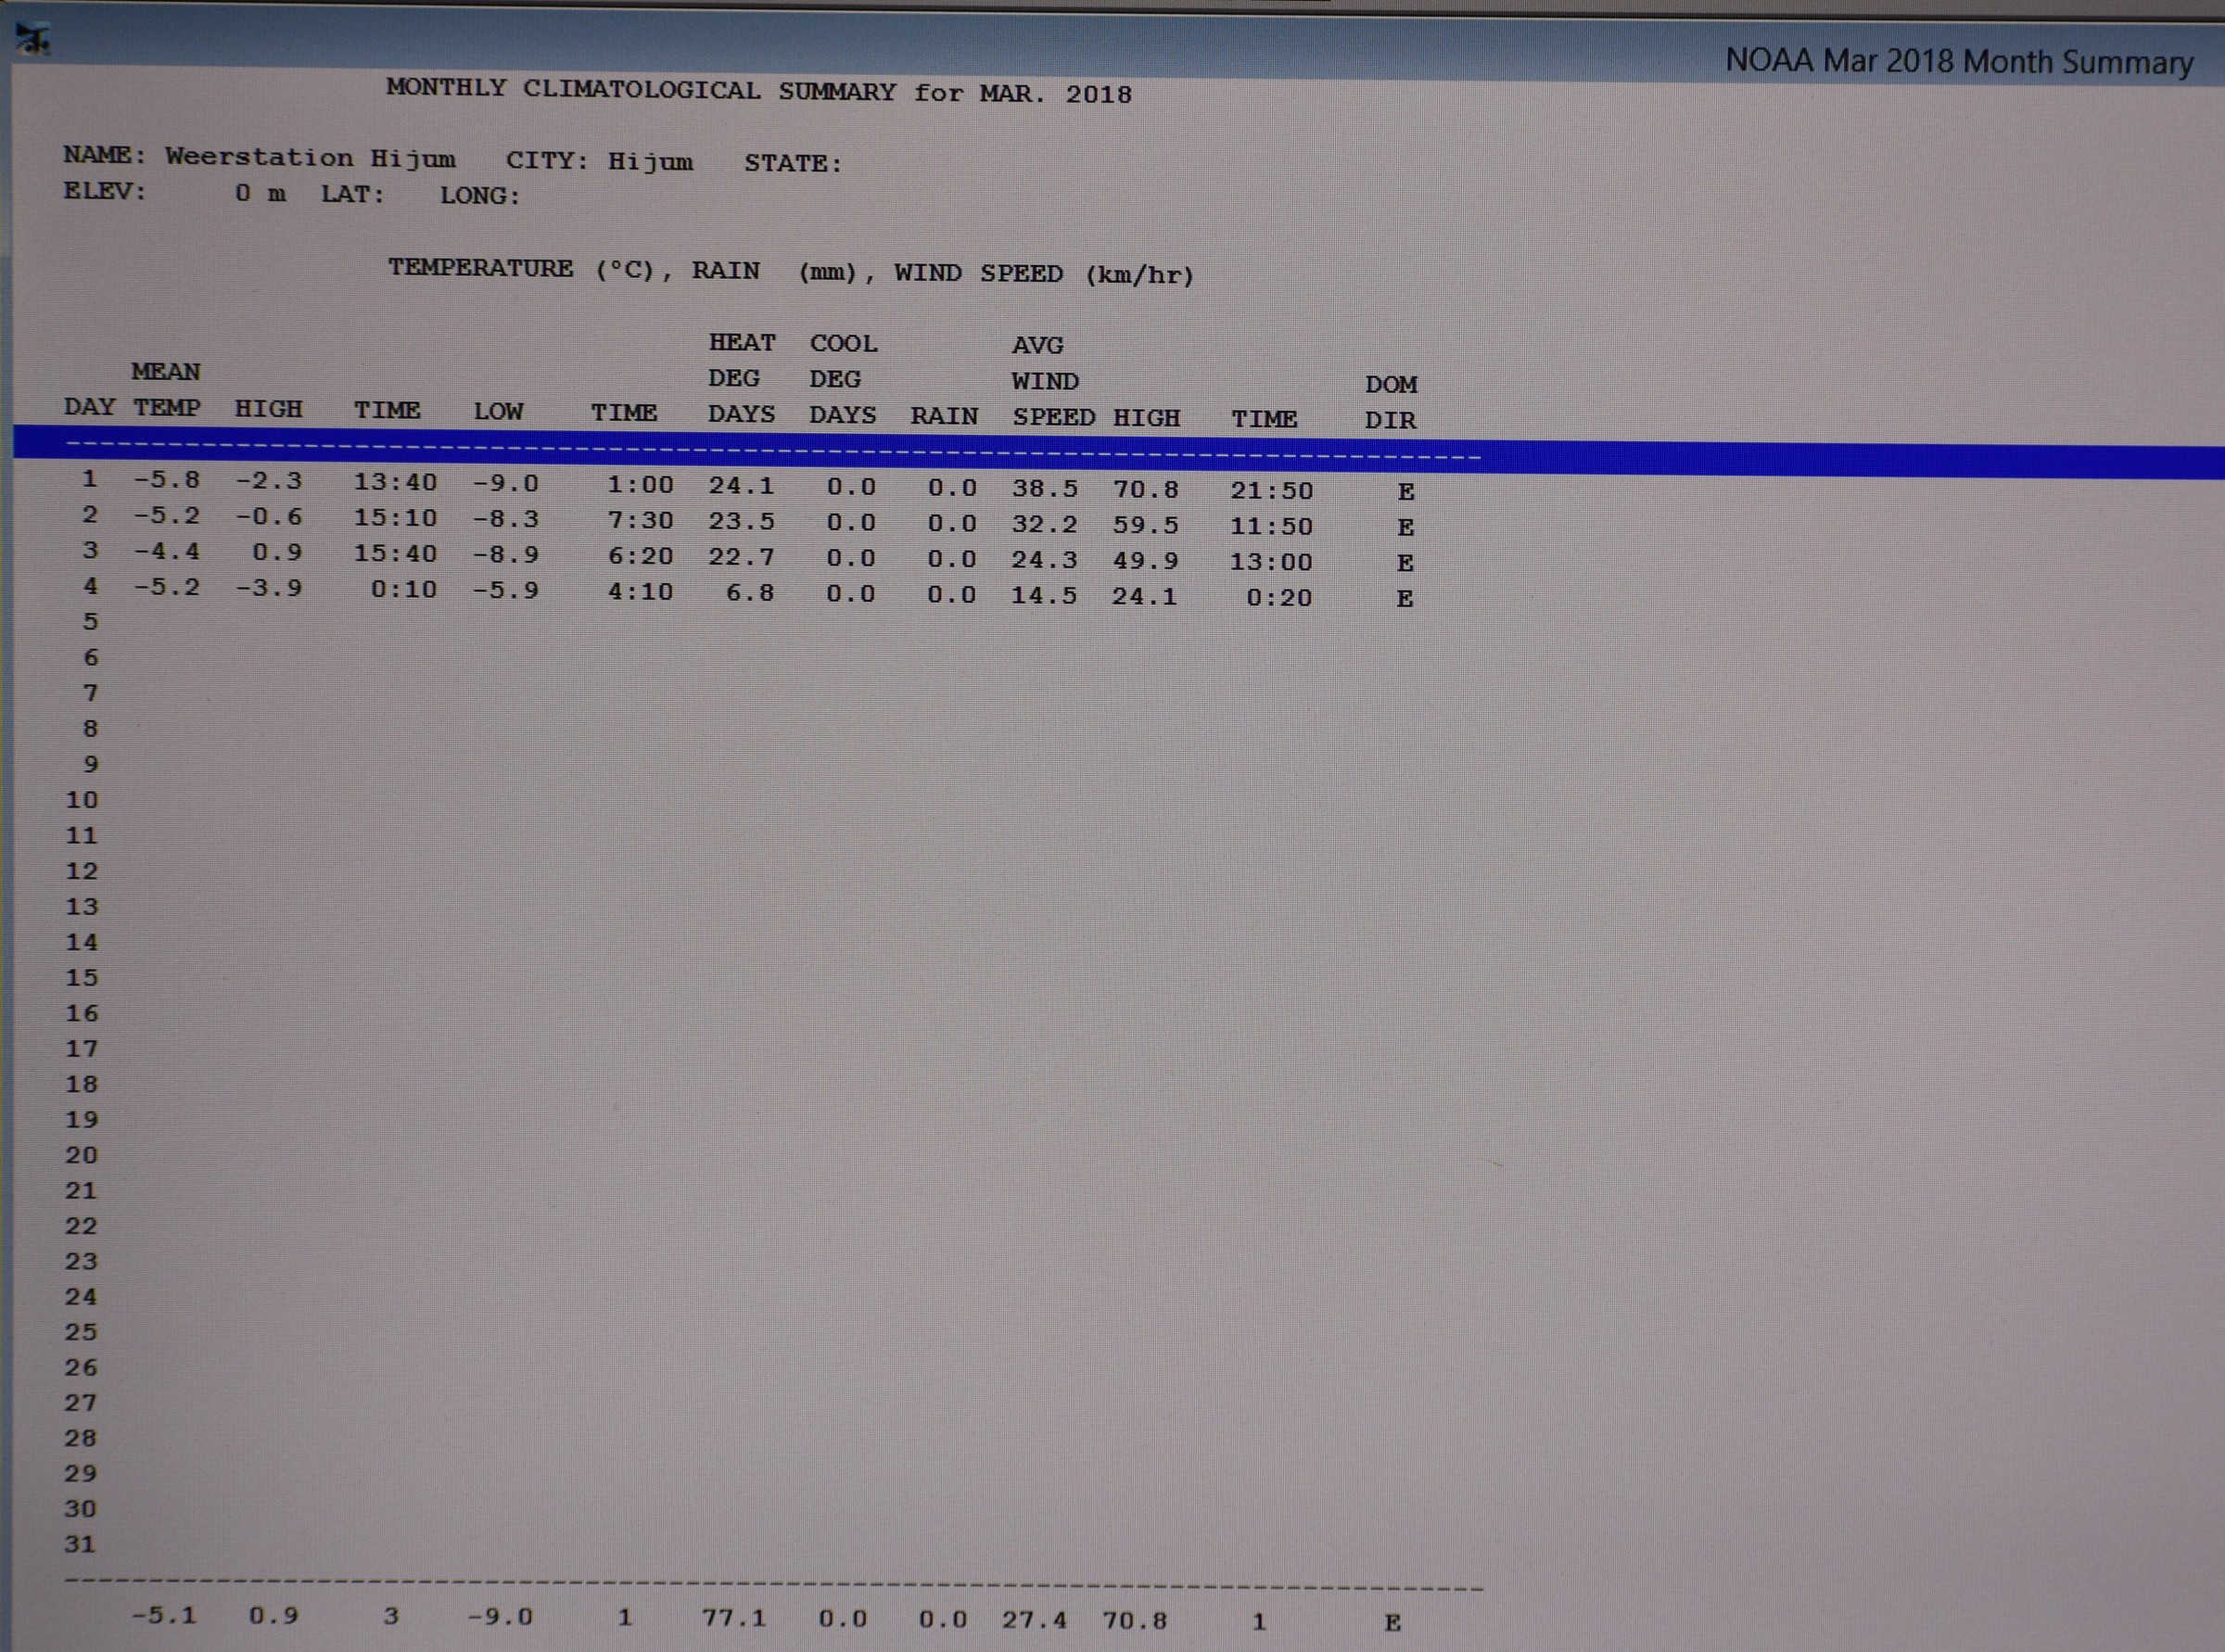Select the wind time '21:50'
The image size is (2225, 1652).
(1271, 490)
